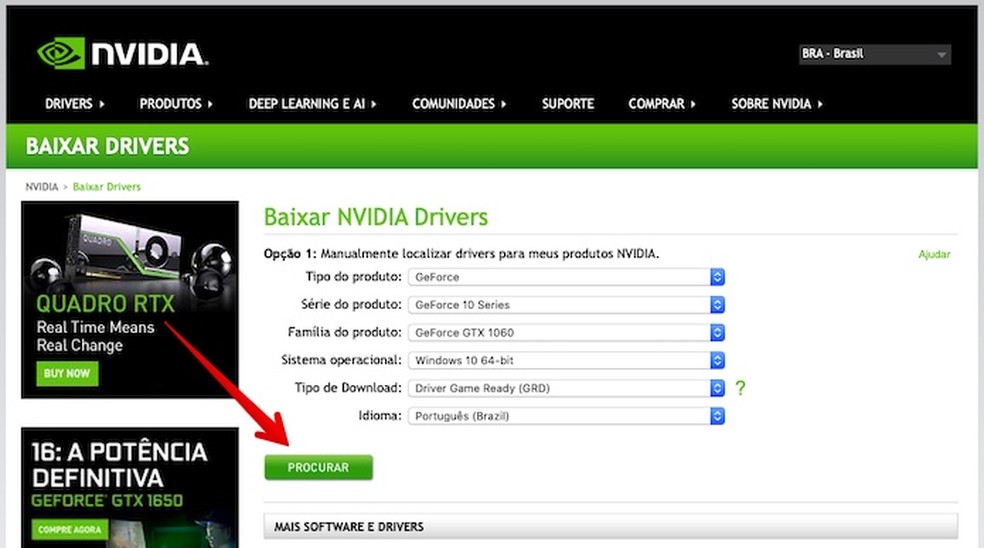Screen dimensions: 984x548
Task: Open the Sobre NVIDIA menu
Action: tap(777, 104)
